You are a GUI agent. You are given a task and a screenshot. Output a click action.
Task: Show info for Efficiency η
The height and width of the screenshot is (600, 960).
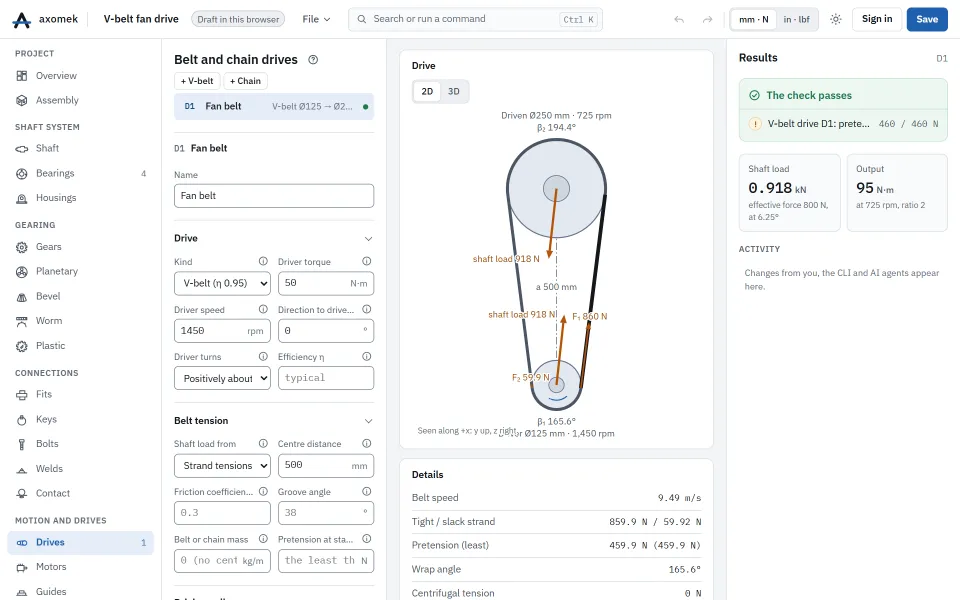click(367, 356)
